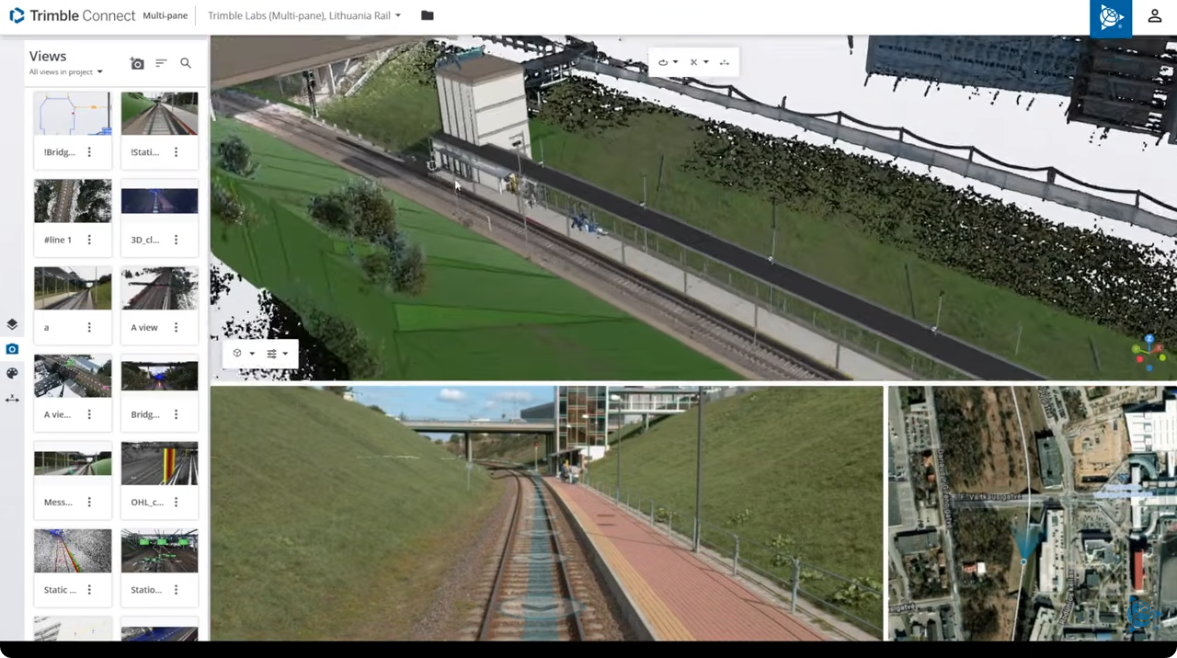Open the display settings sliders dropdown
Viewport: 1177px width, 658px height.
tap(277, 354)
